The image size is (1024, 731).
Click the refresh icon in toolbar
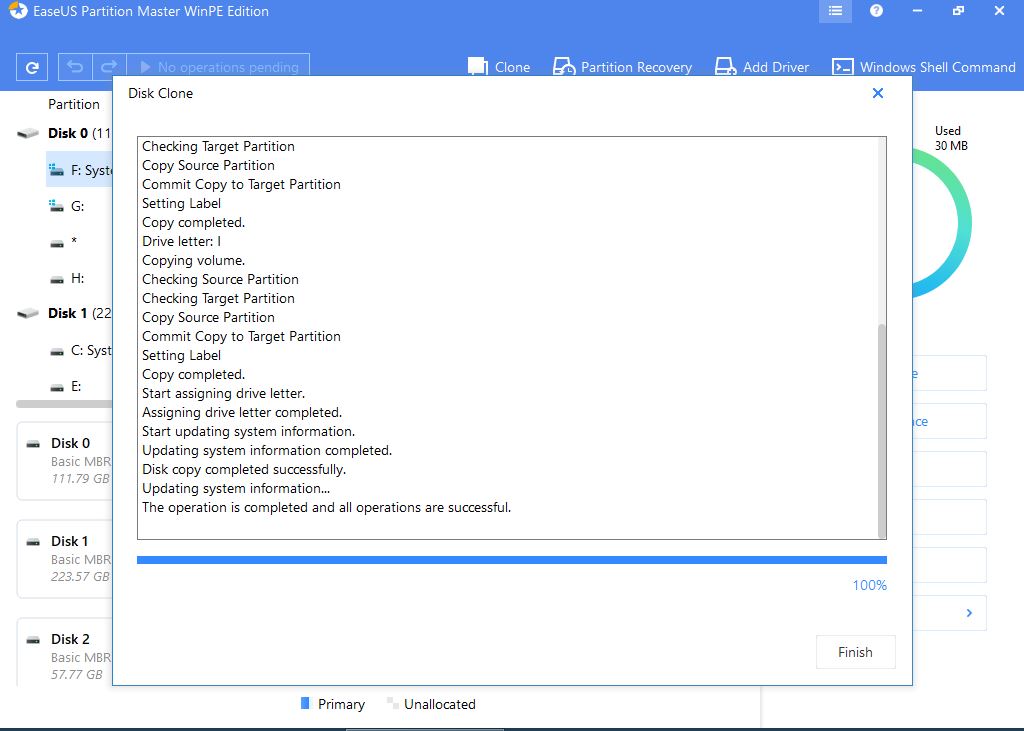coord(32,67)
